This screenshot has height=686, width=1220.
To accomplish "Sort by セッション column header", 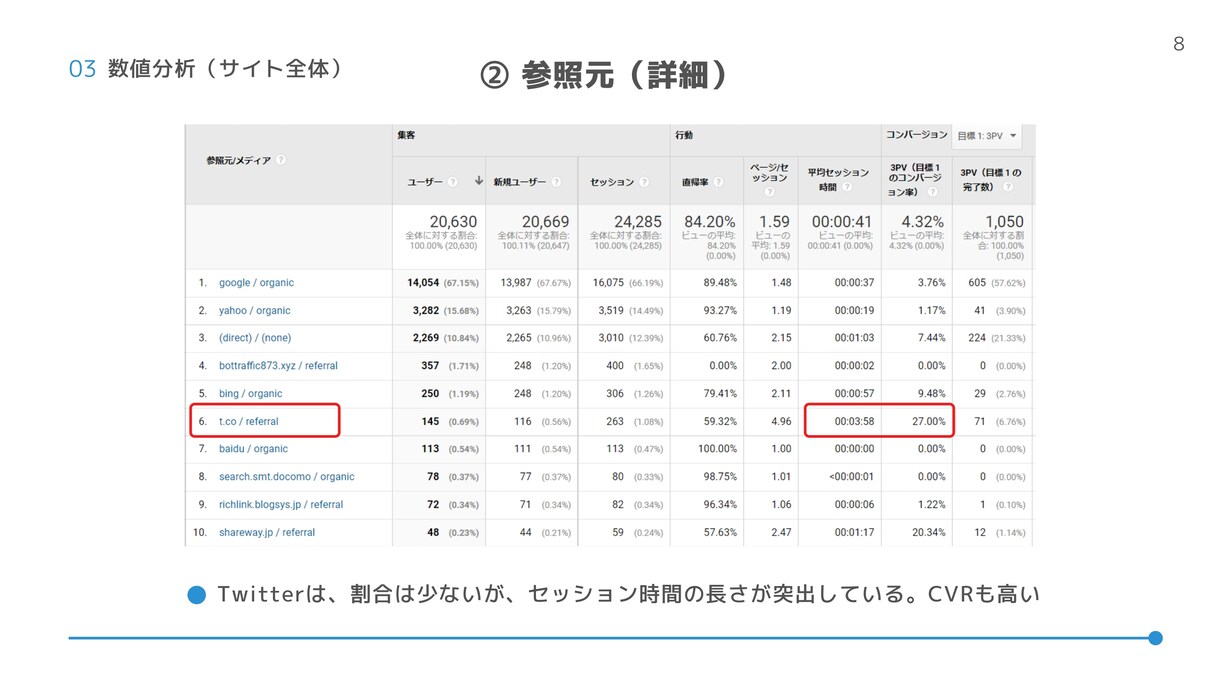I will click(x=612, y=182).
